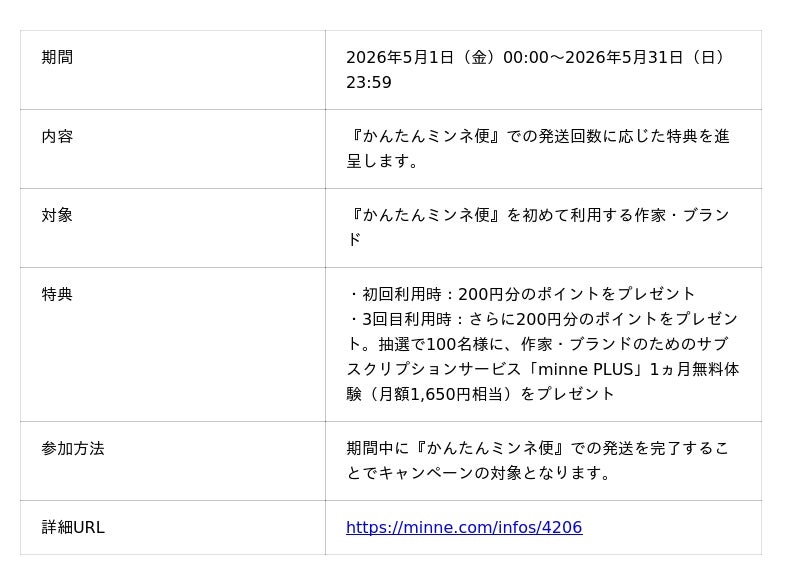Click the 特典 row label
The height and width of the screenshot is (585, 800).
tap(57, 294)
